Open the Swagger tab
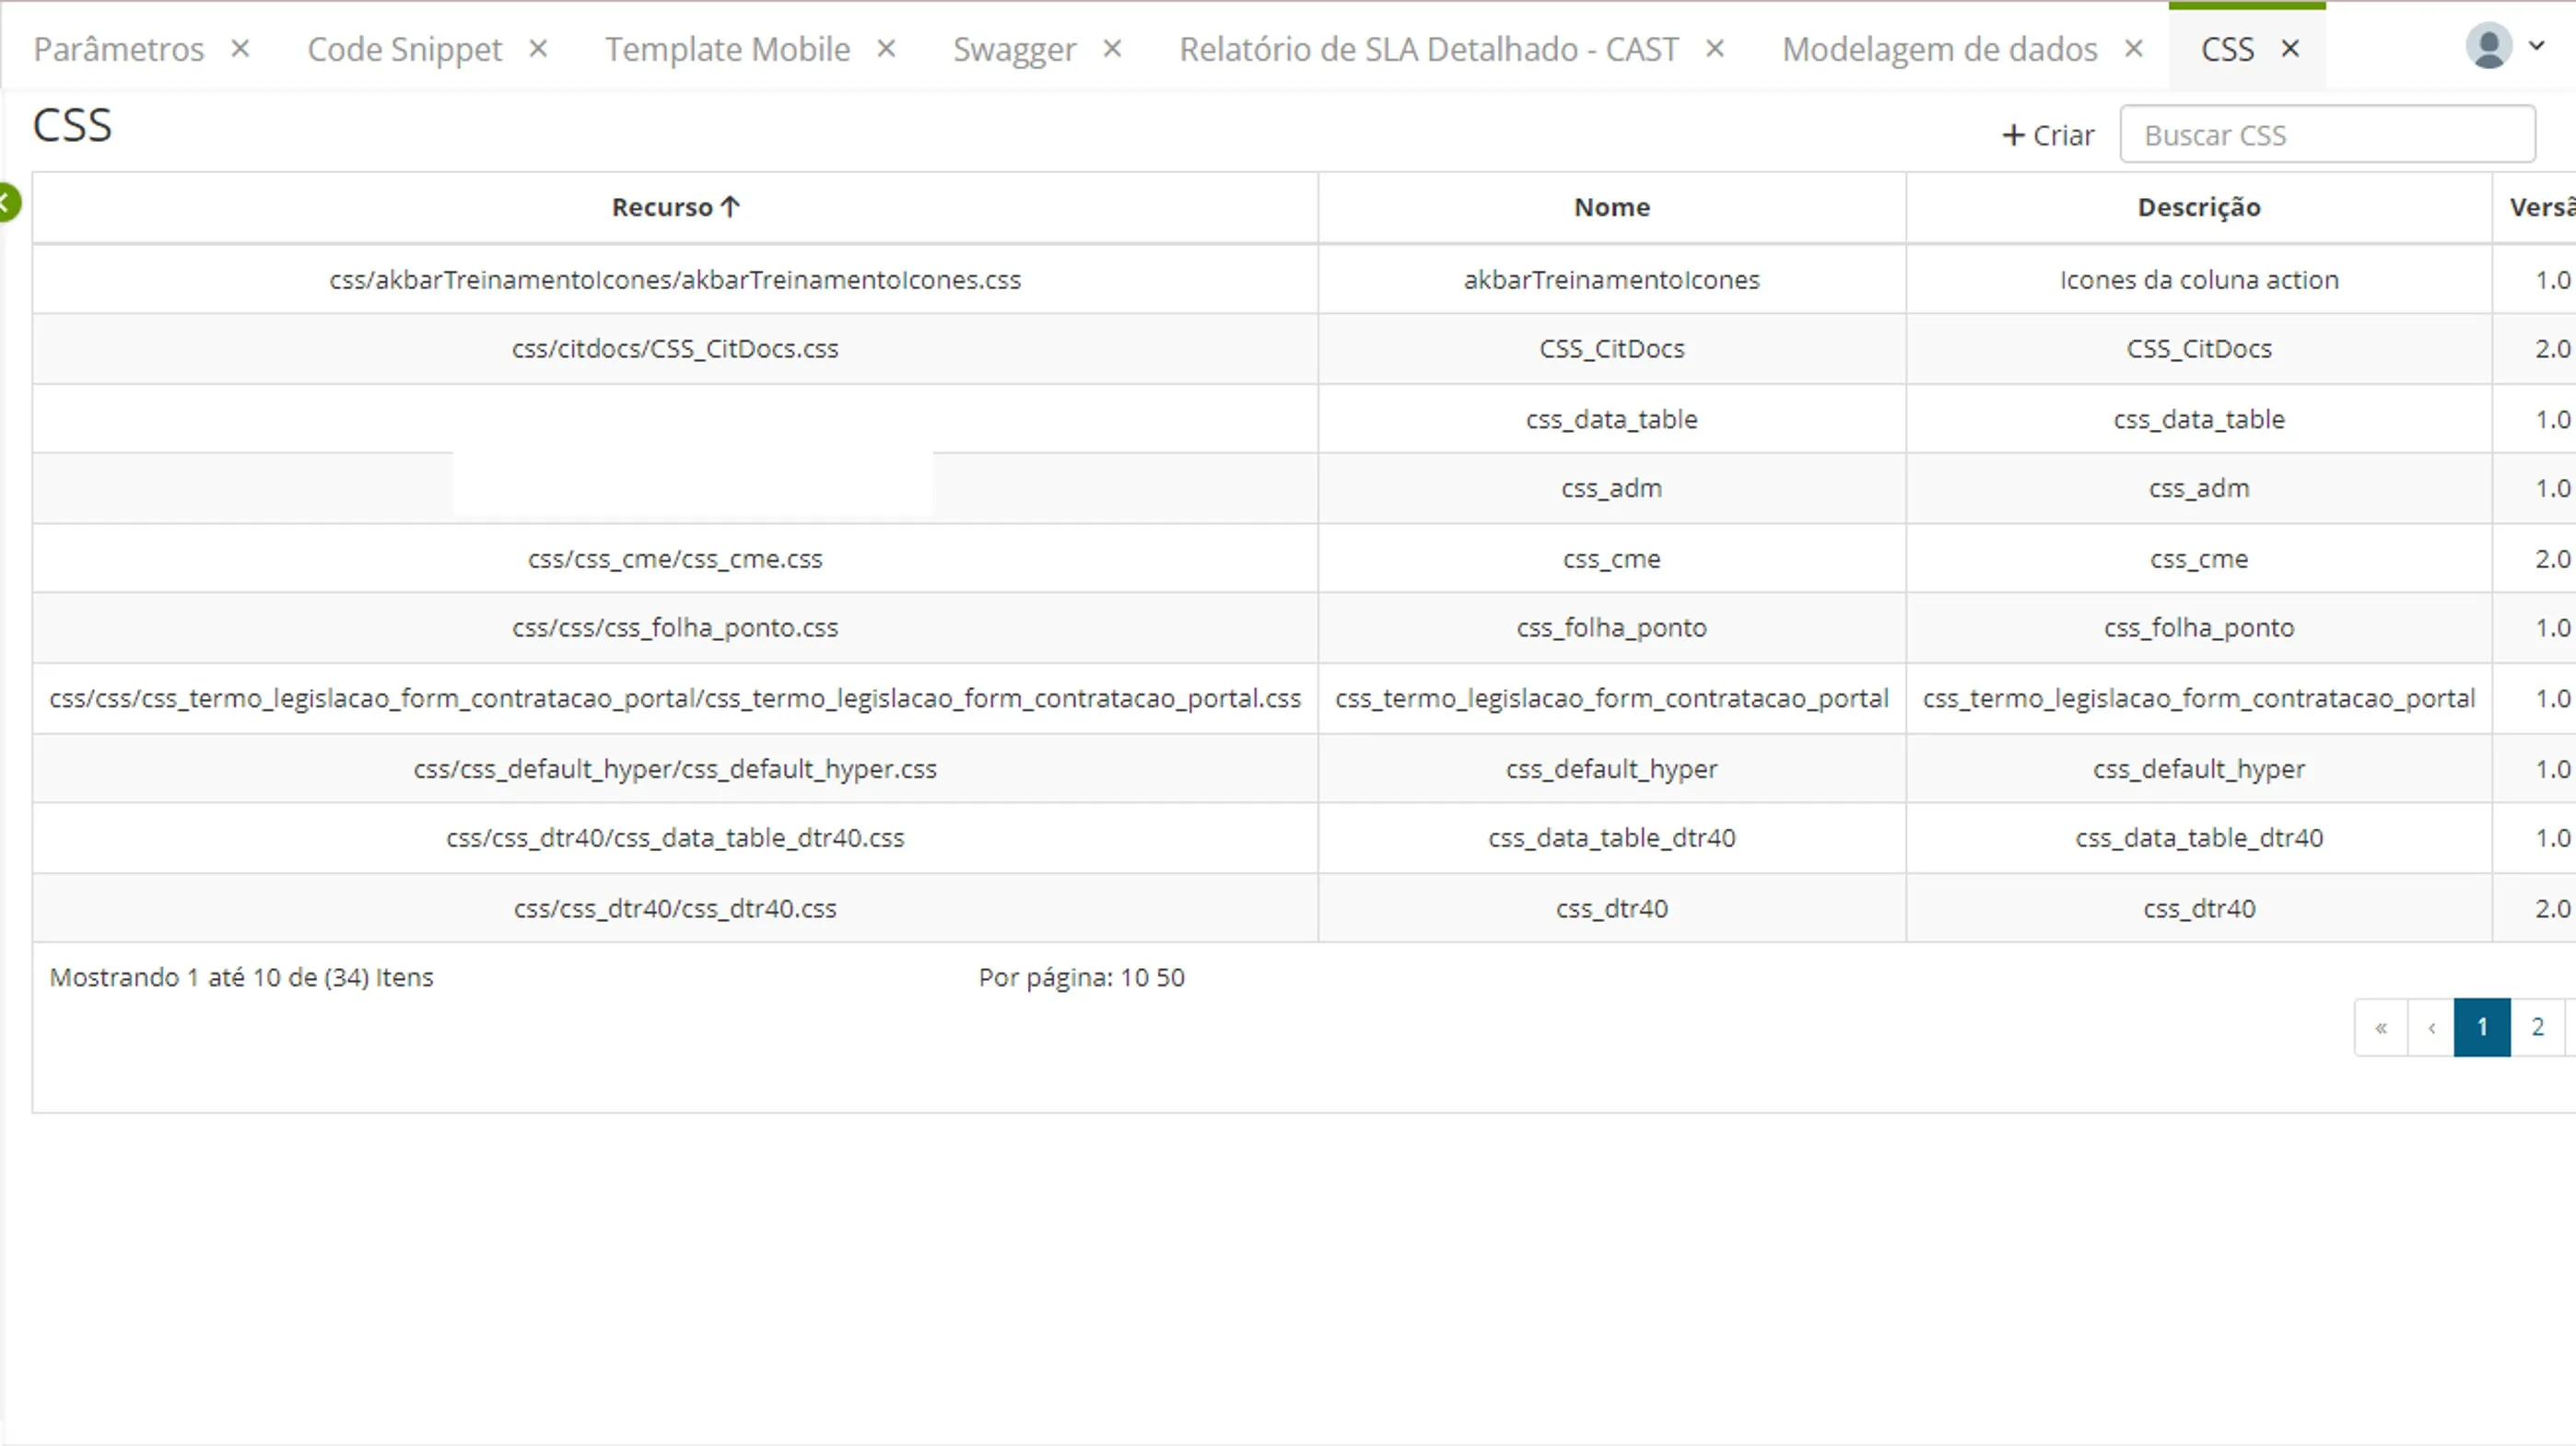 (1015, 49)
